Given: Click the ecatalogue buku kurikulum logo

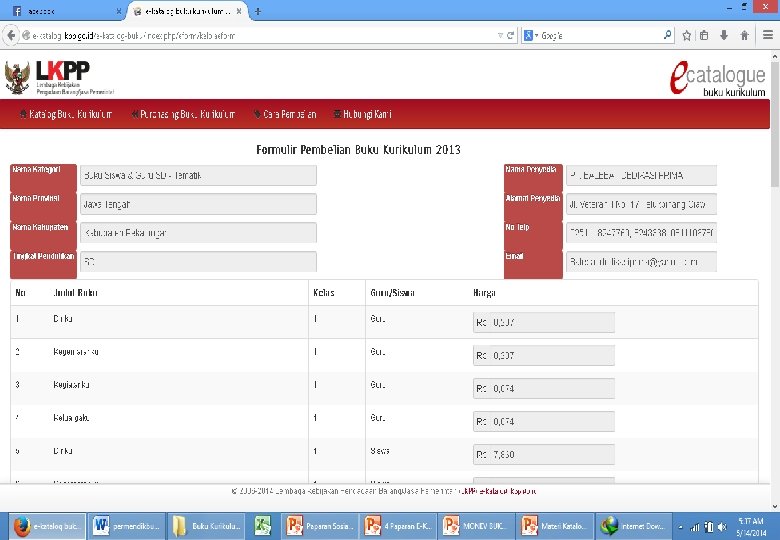Looking at the screenshot, I should click(717, 78).
